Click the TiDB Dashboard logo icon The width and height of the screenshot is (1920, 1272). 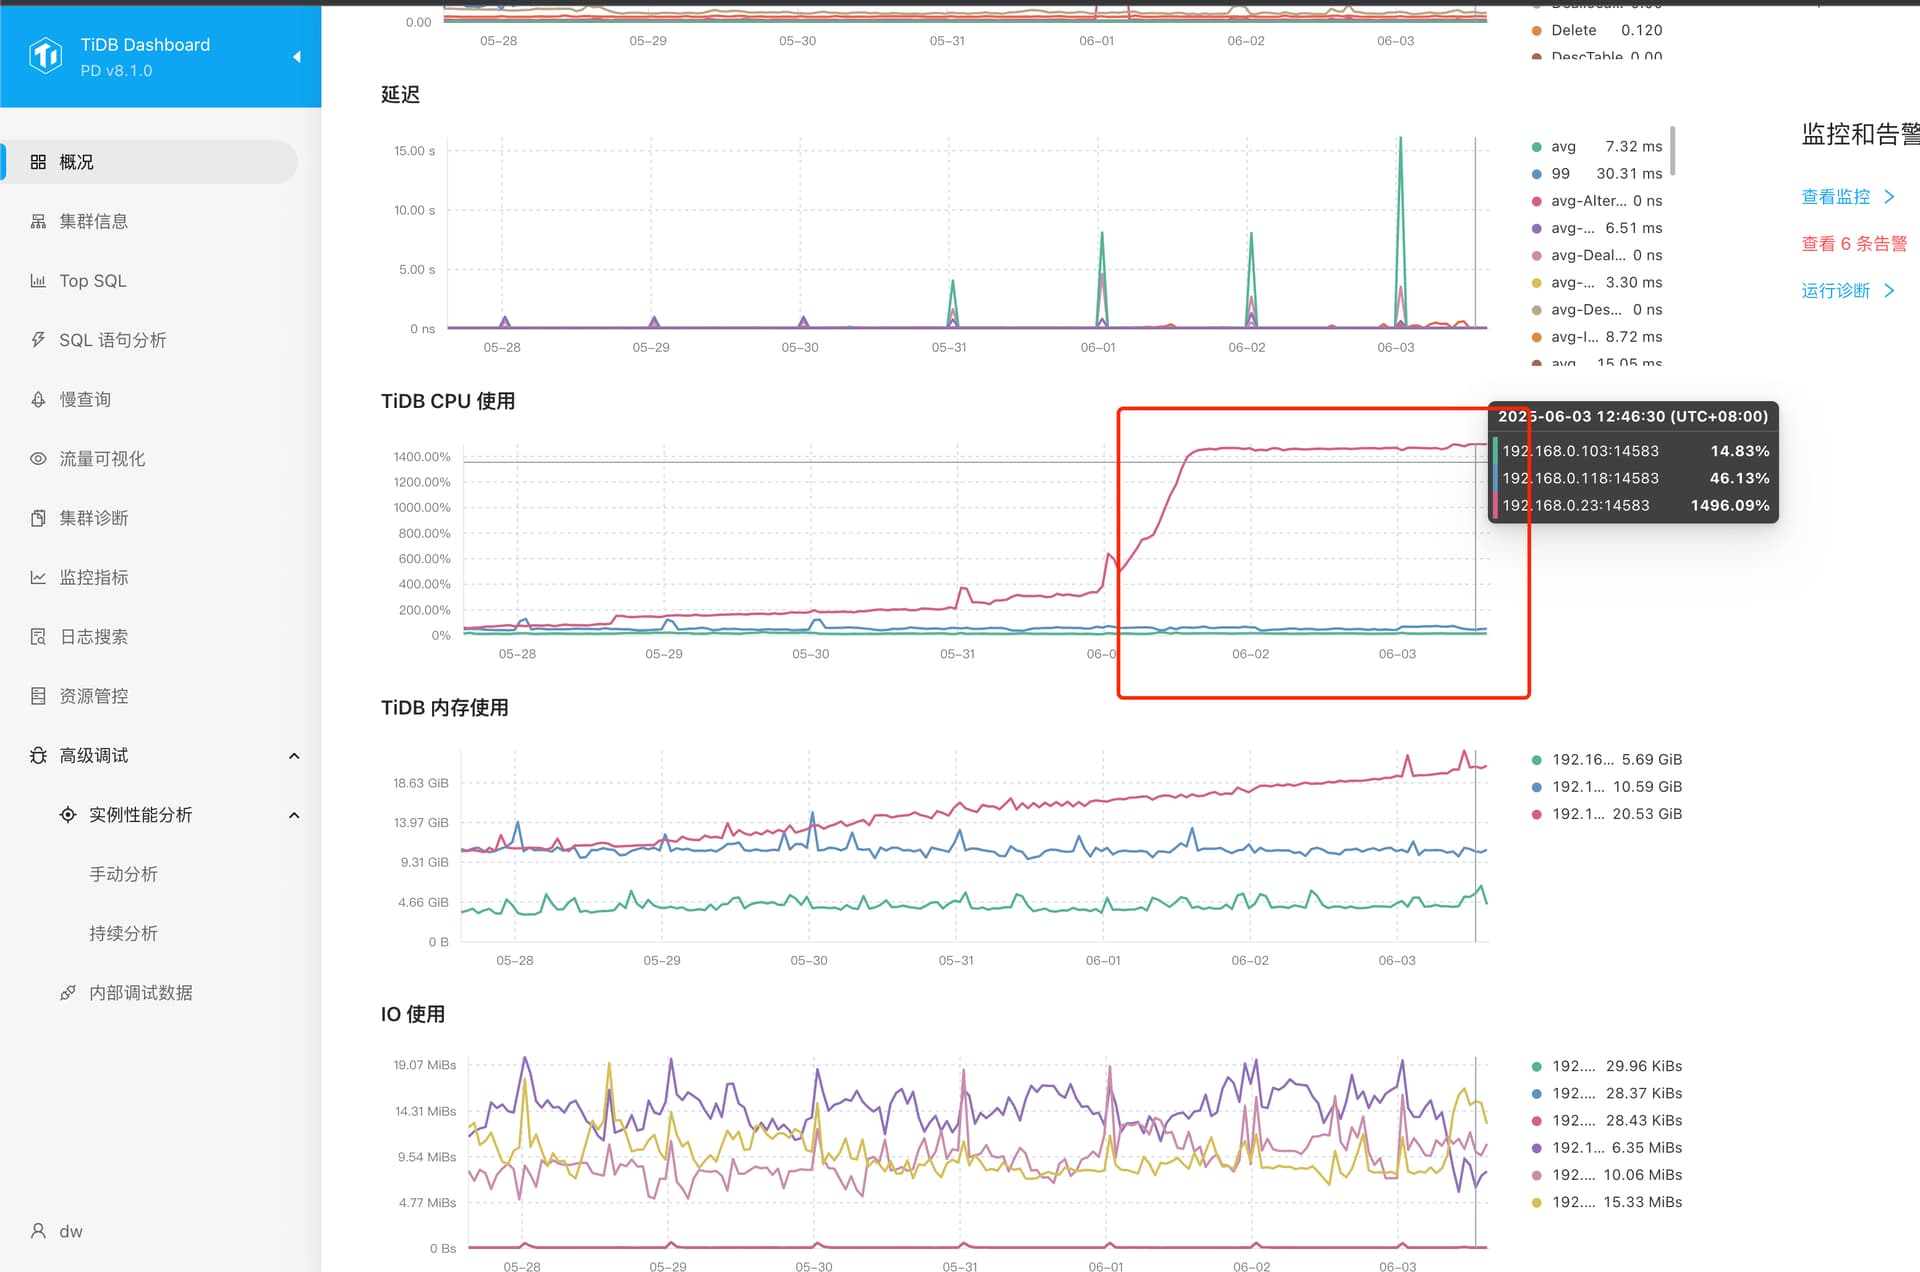(x=45, y=56)
